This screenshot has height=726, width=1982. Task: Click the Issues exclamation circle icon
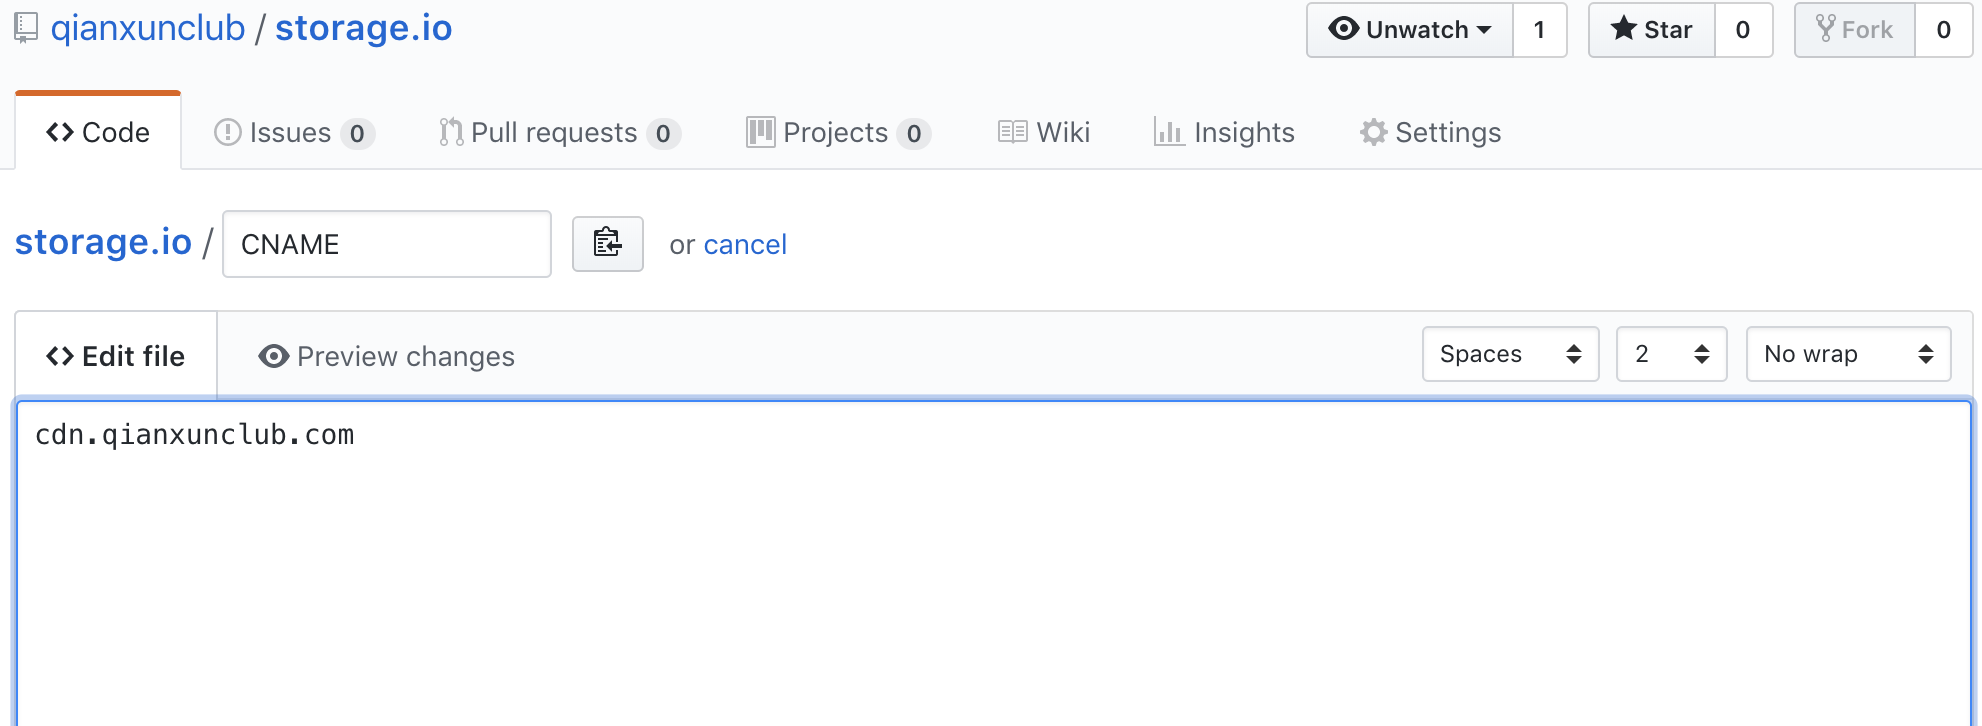(228, 132)
